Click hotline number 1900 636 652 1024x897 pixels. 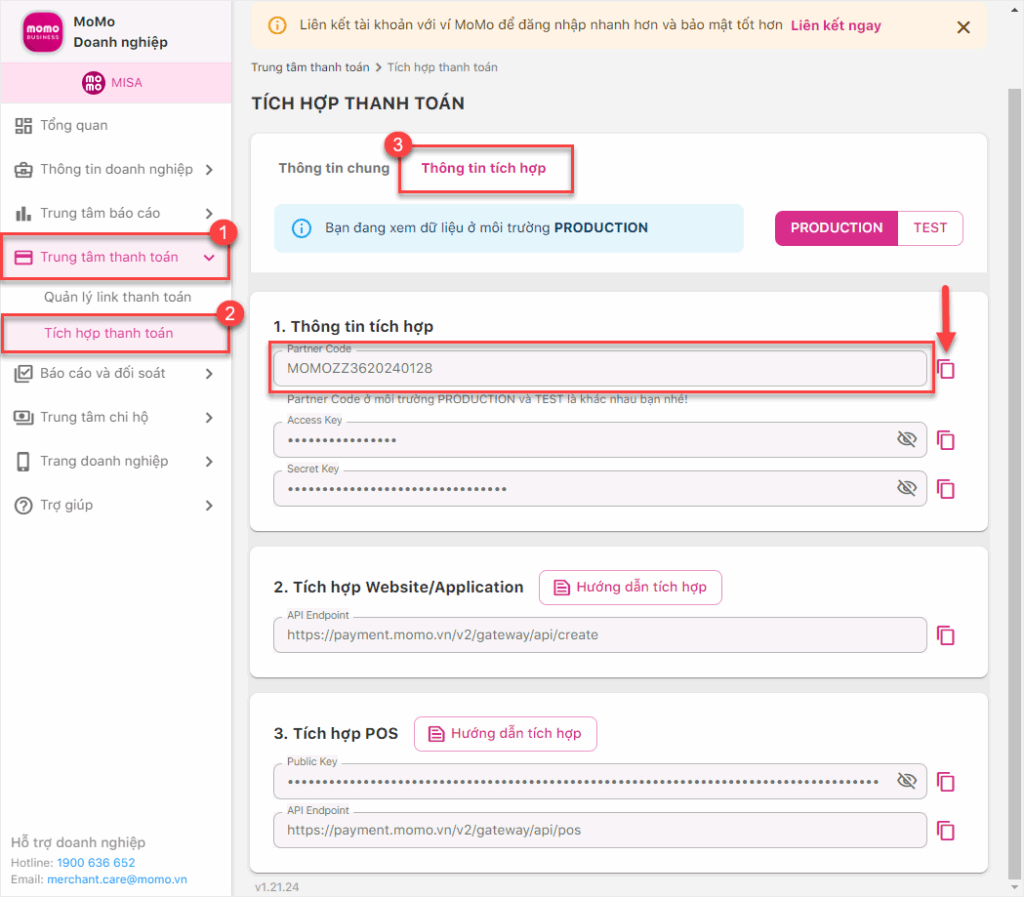pos(96,862)
